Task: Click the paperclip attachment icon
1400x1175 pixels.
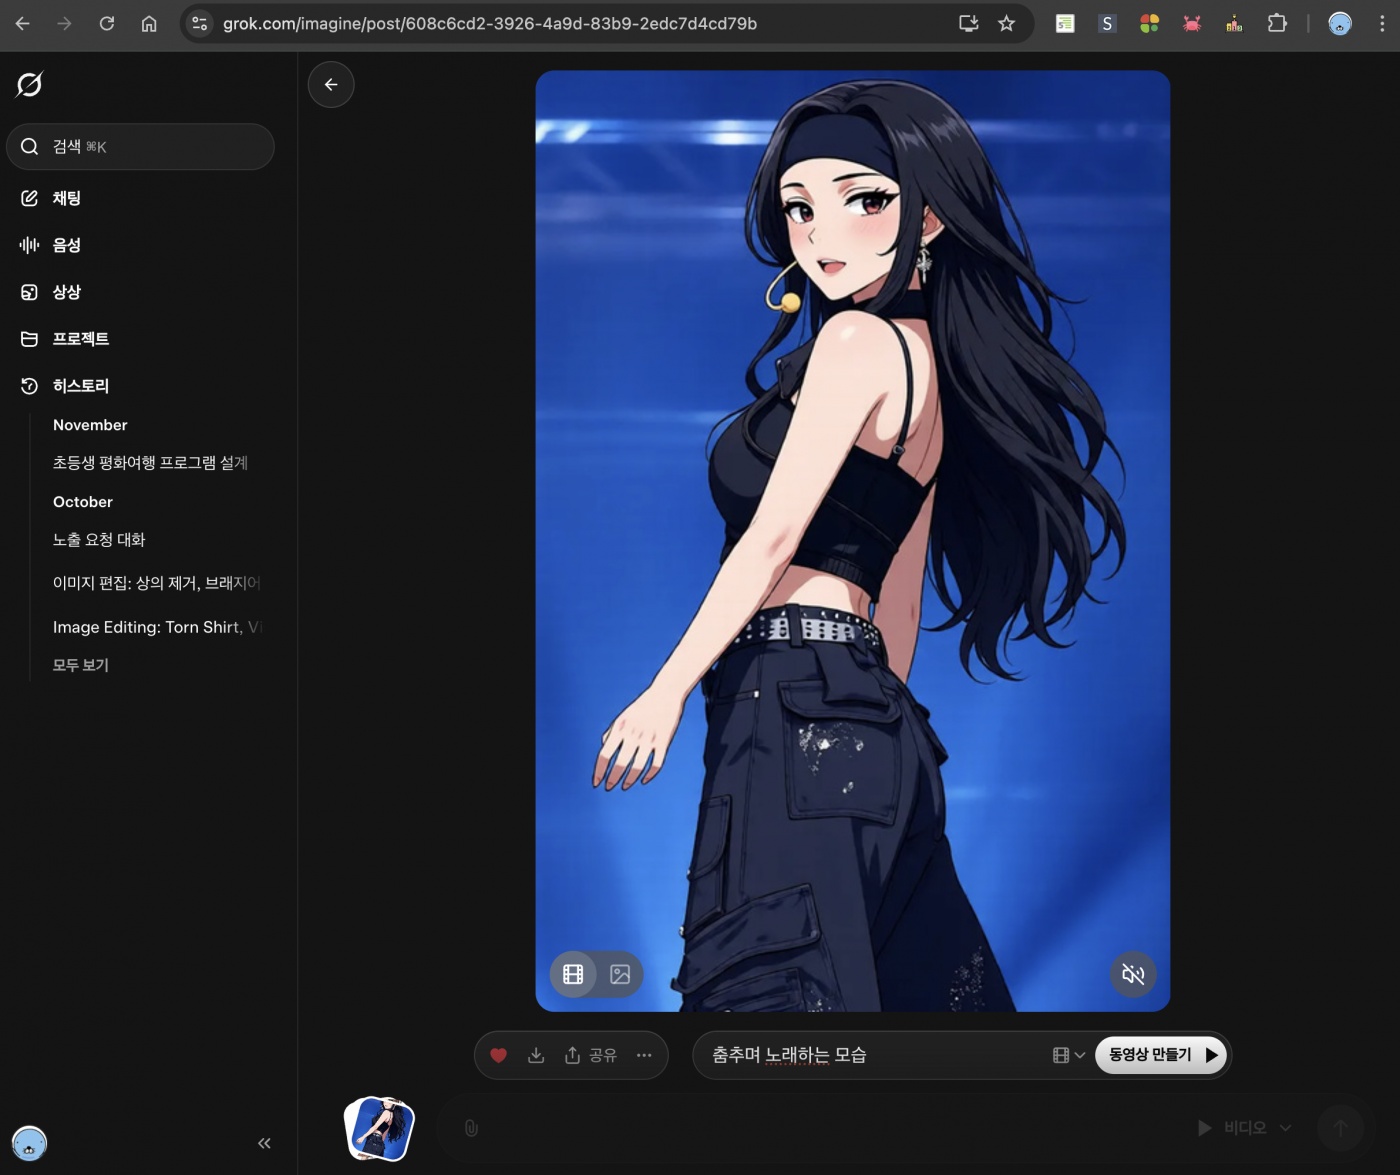Action: (471, 1128)
